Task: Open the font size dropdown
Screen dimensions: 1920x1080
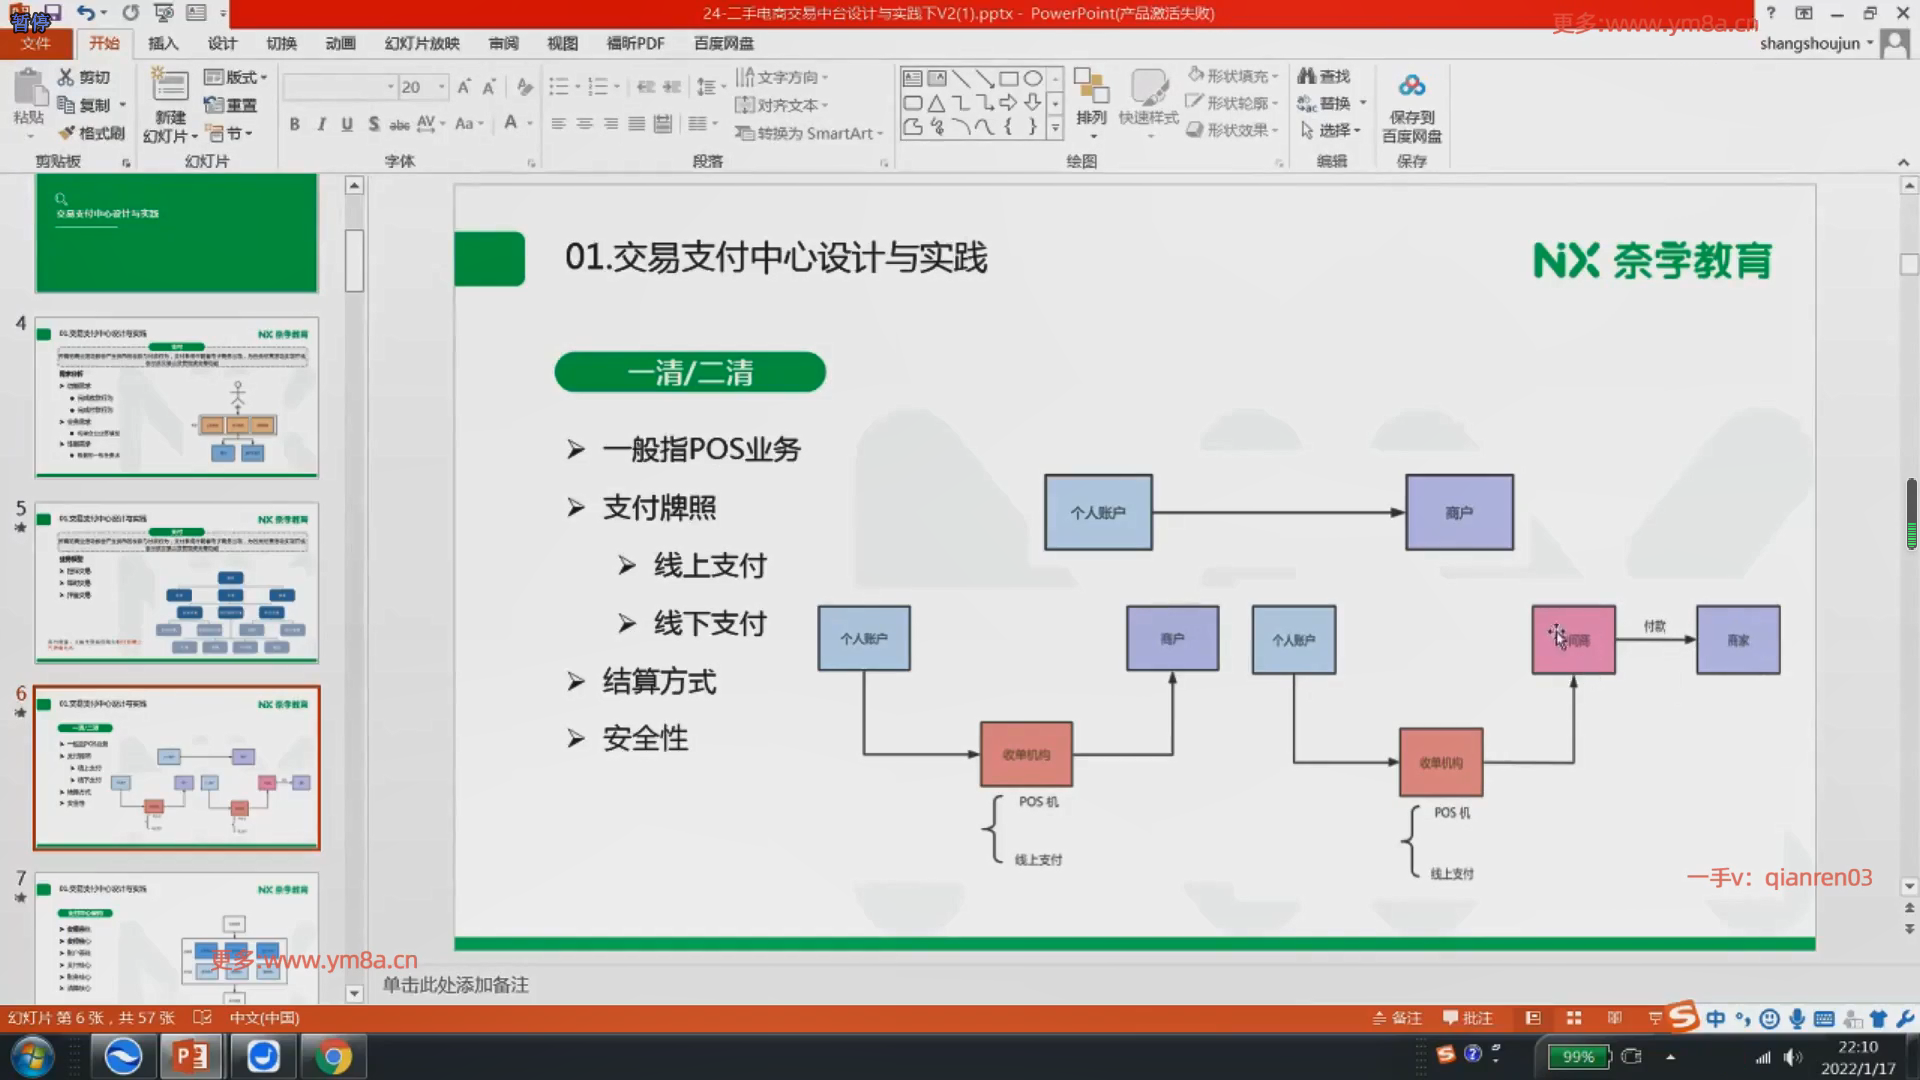Action: 442,87
